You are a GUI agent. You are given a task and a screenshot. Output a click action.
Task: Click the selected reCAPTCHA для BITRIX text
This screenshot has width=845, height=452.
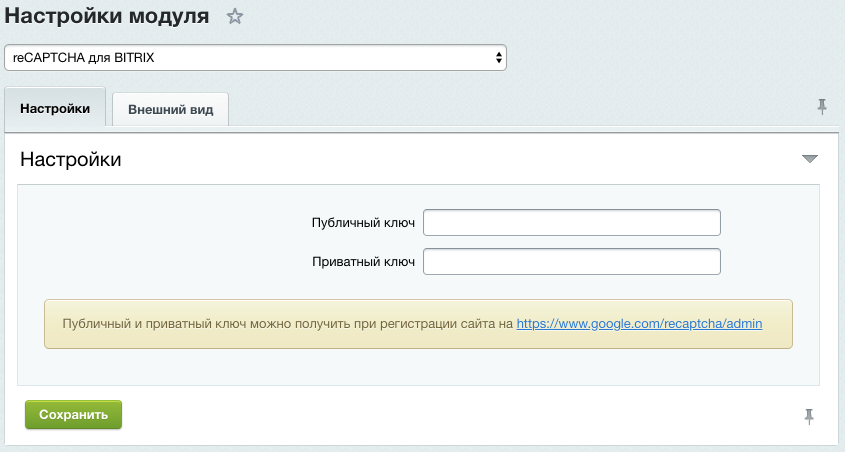point(84,58)
